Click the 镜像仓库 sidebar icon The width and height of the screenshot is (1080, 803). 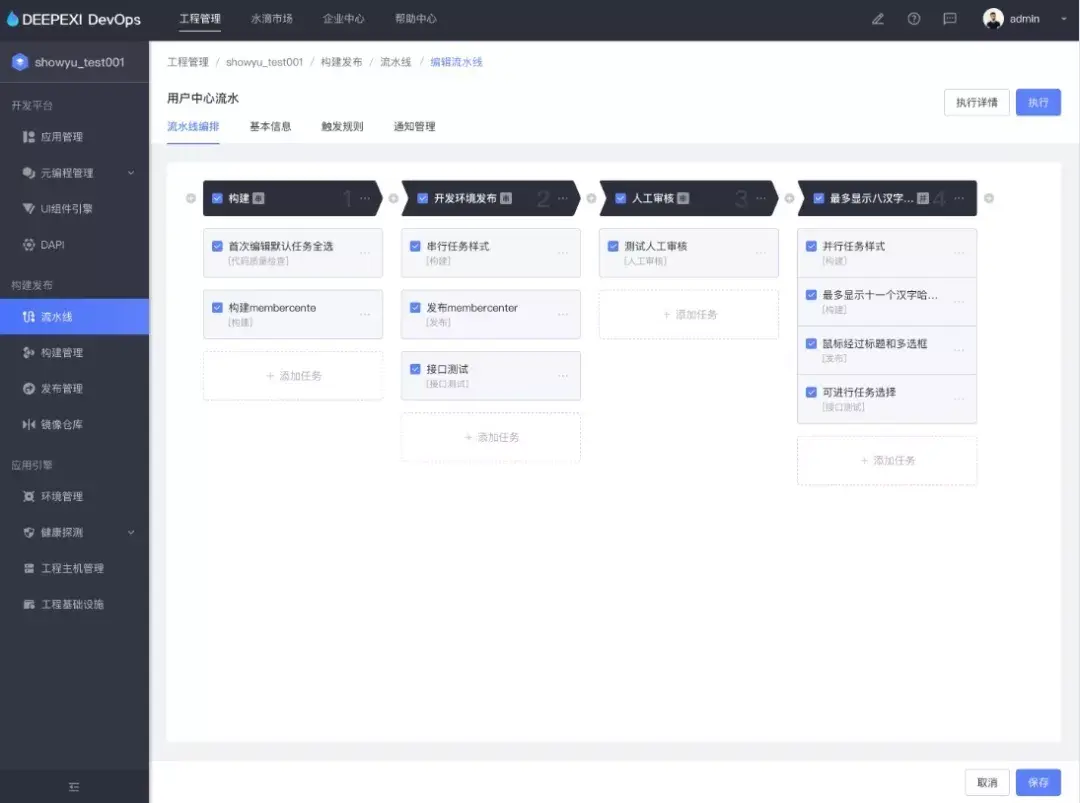pos(28,424)
